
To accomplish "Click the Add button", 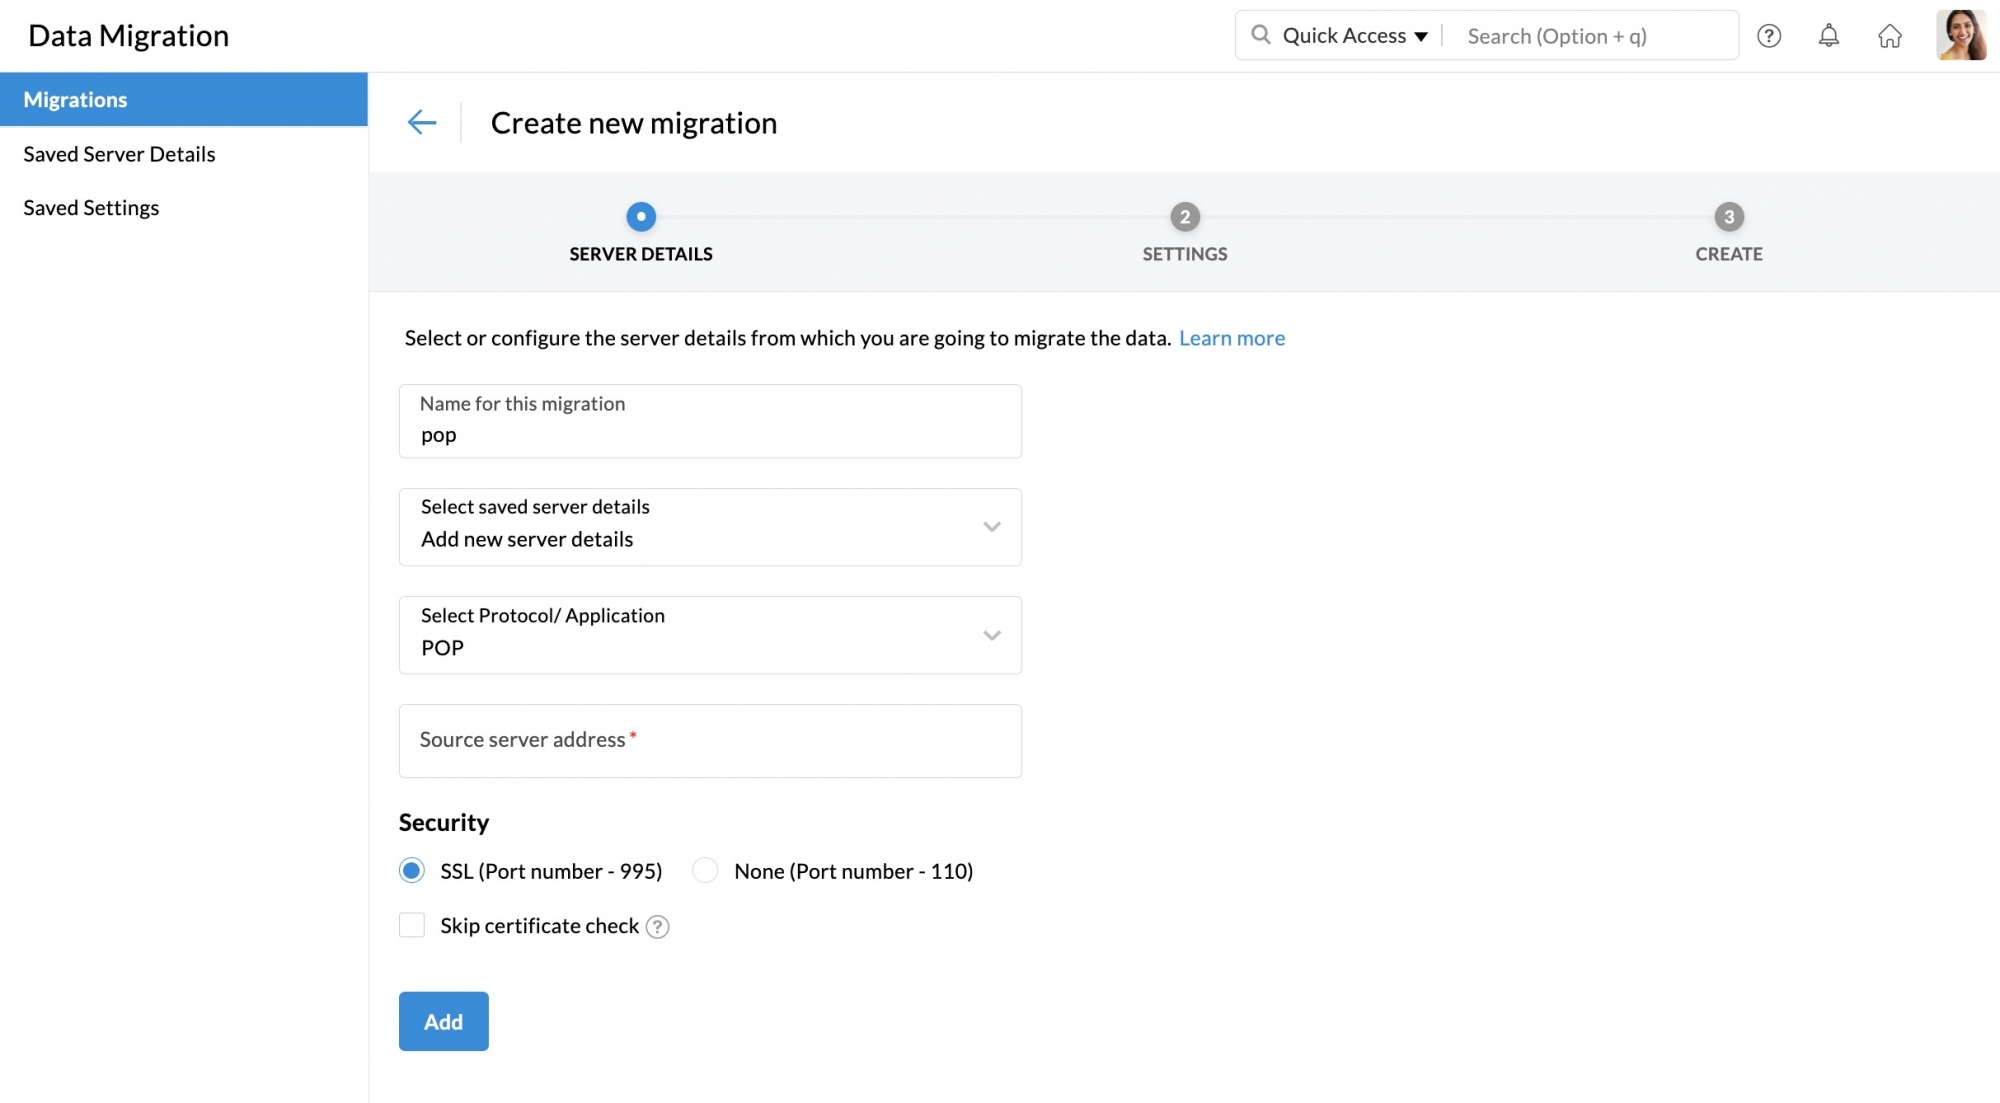I will tap(443, 1021).
